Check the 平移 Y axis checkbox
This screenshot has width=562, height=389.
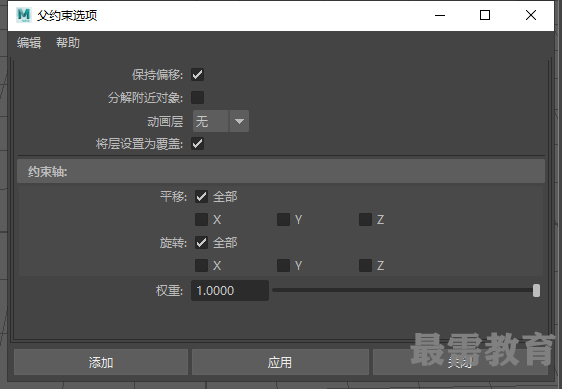tap(284, 219)
